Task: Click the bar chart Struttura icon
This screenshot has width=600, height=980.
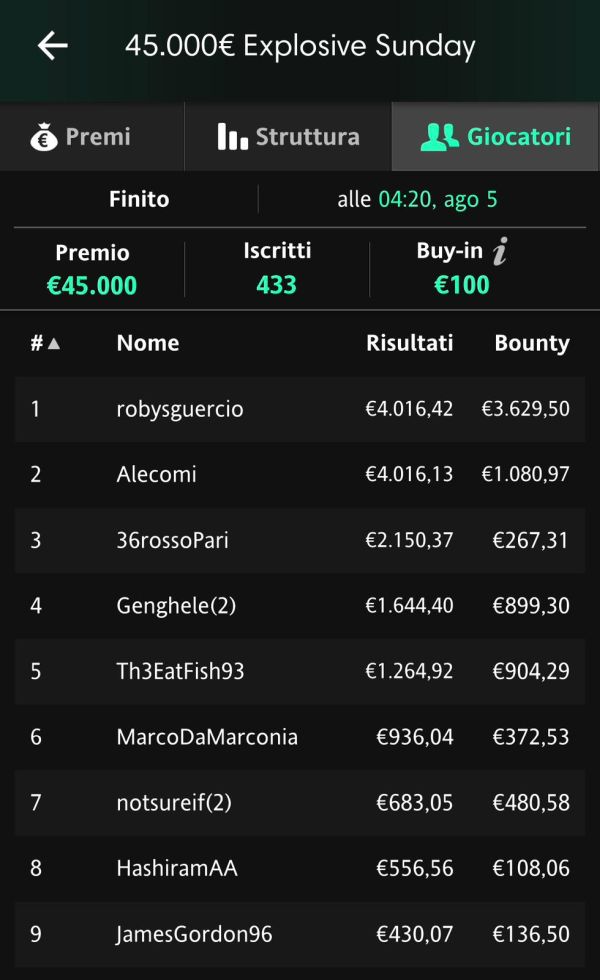Action: click(232, 136)
